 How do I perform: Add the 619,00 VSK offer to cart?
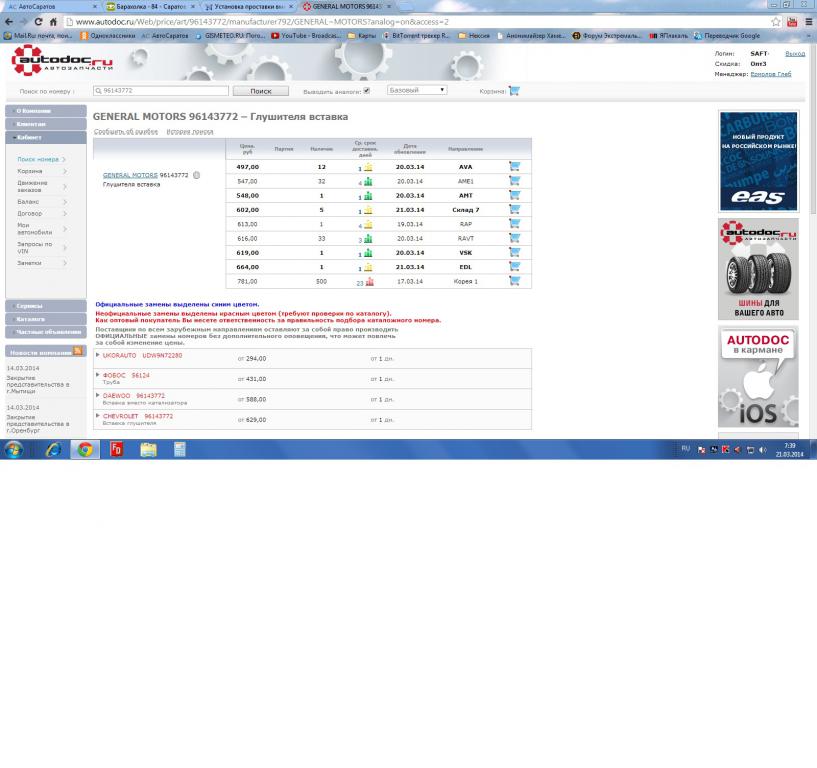click(514, 252)
